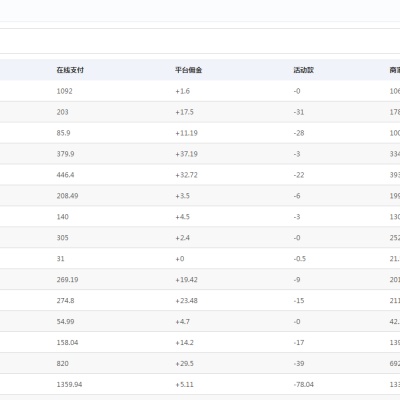The image size is (400, 400).
Task: Select the +14.2 commission cell
Action: [184, 343]
